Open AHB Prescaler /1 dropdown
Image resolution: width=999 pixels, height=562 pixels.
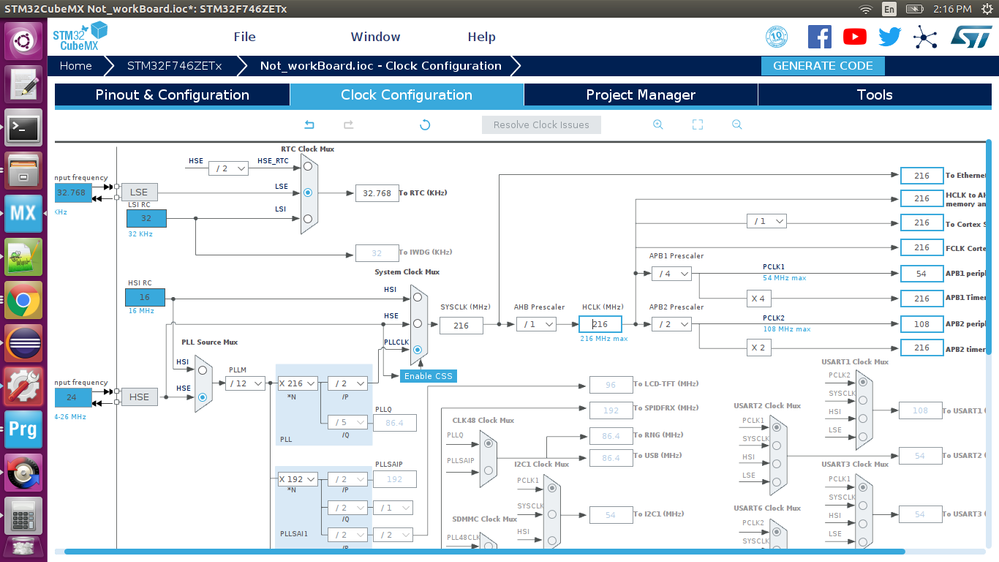[x=536, y=324]
